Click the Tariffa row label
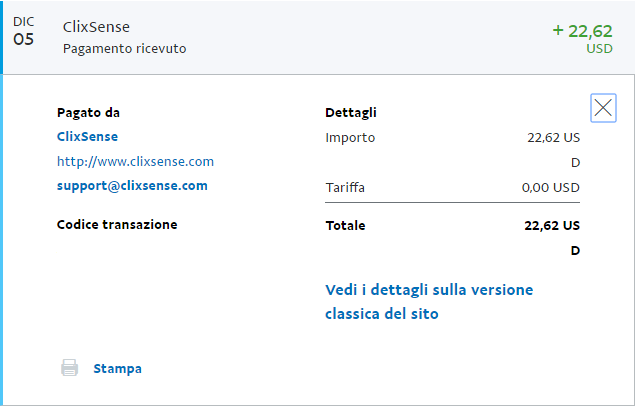The width and height of the screenshot is (635, 406). click(345, 187)
